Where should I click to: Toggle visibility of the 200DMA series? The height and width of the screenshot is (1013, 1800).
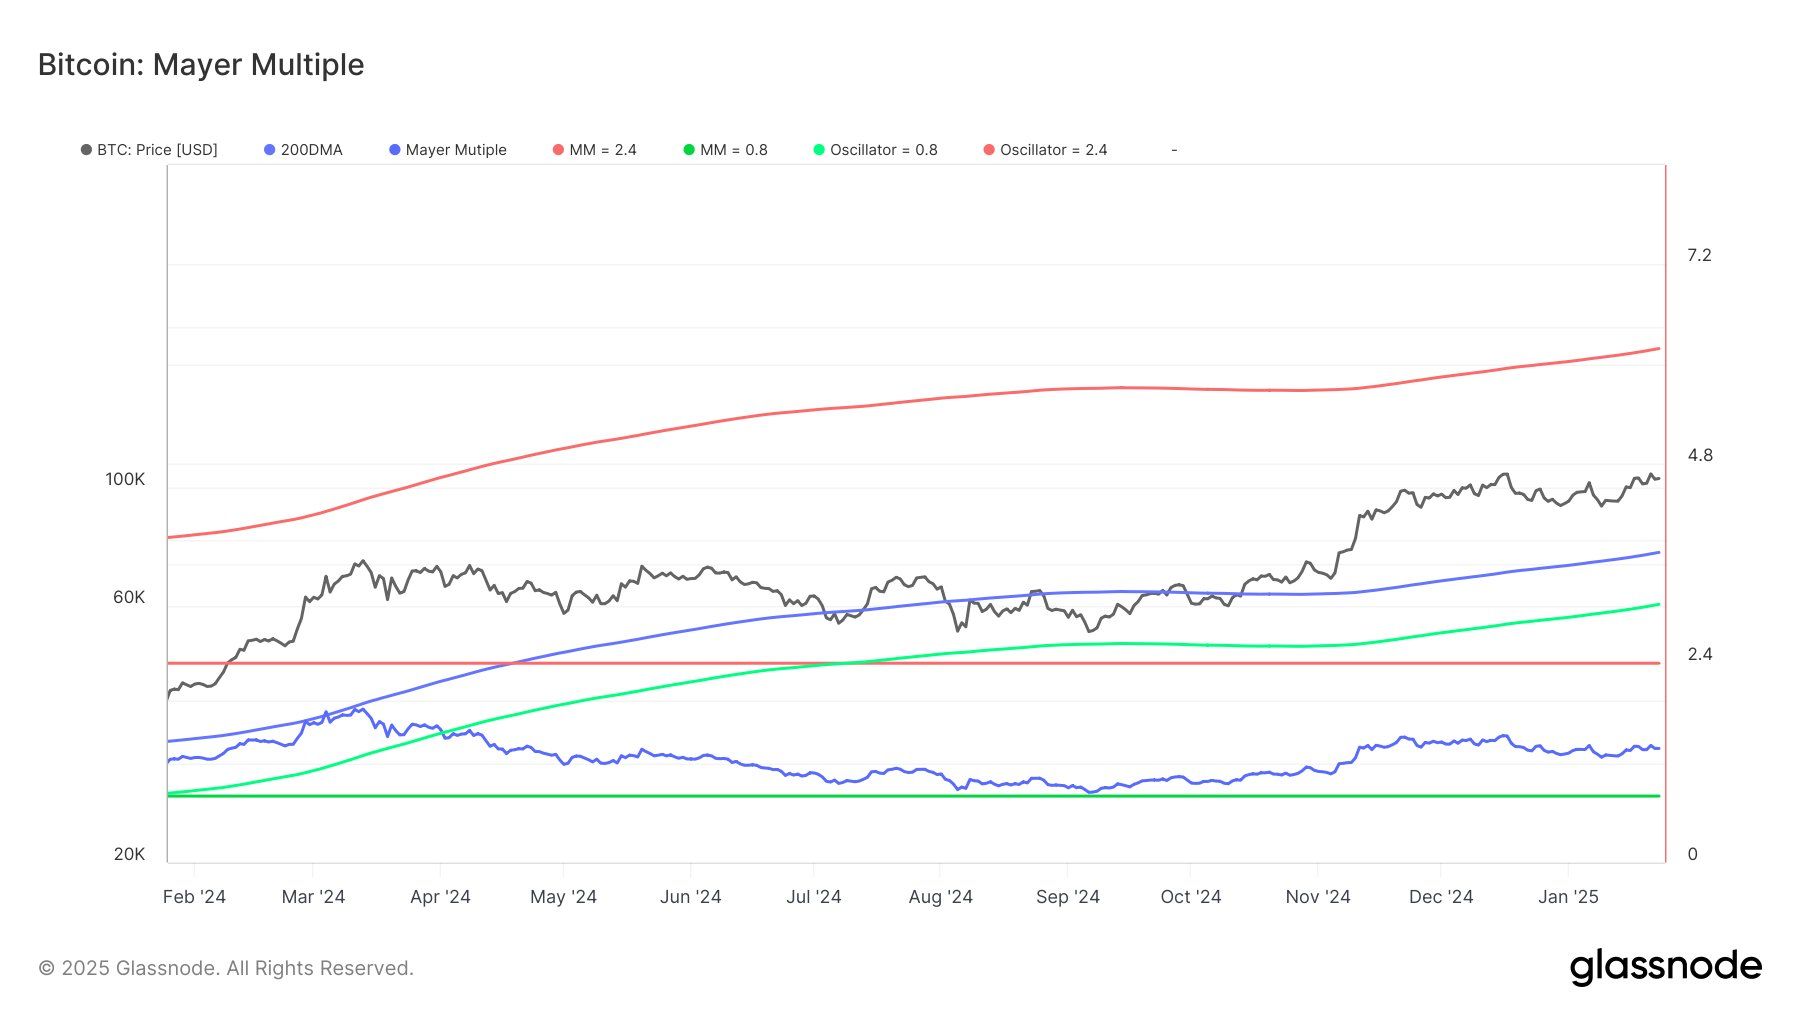pyautogui.click(x=311, y=149)
